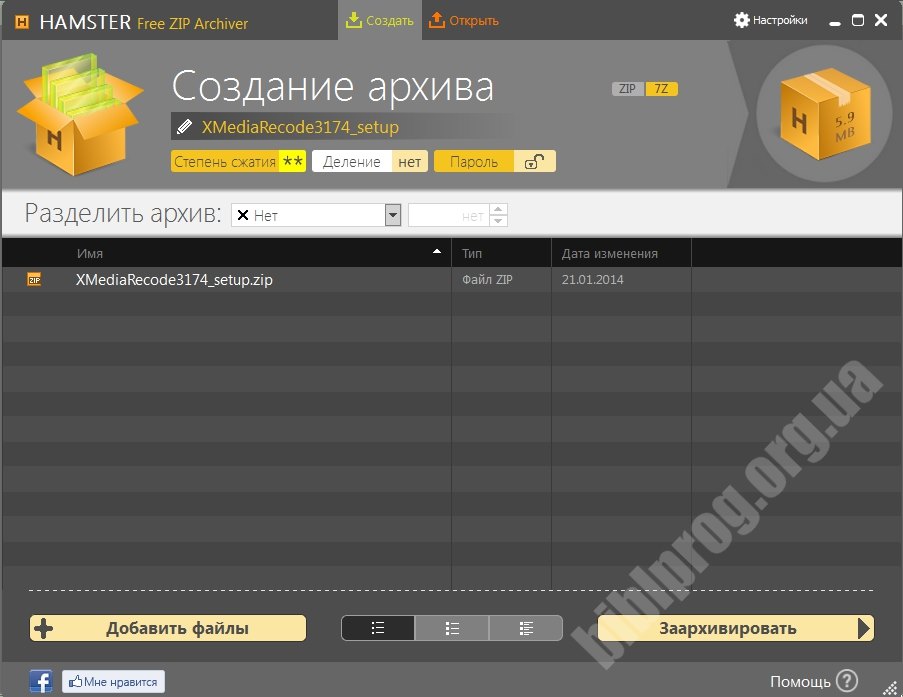The height and width of the screenshot is (697, 903).
Task: Click Заархивировать to start archiving
Action: (736, 628)
